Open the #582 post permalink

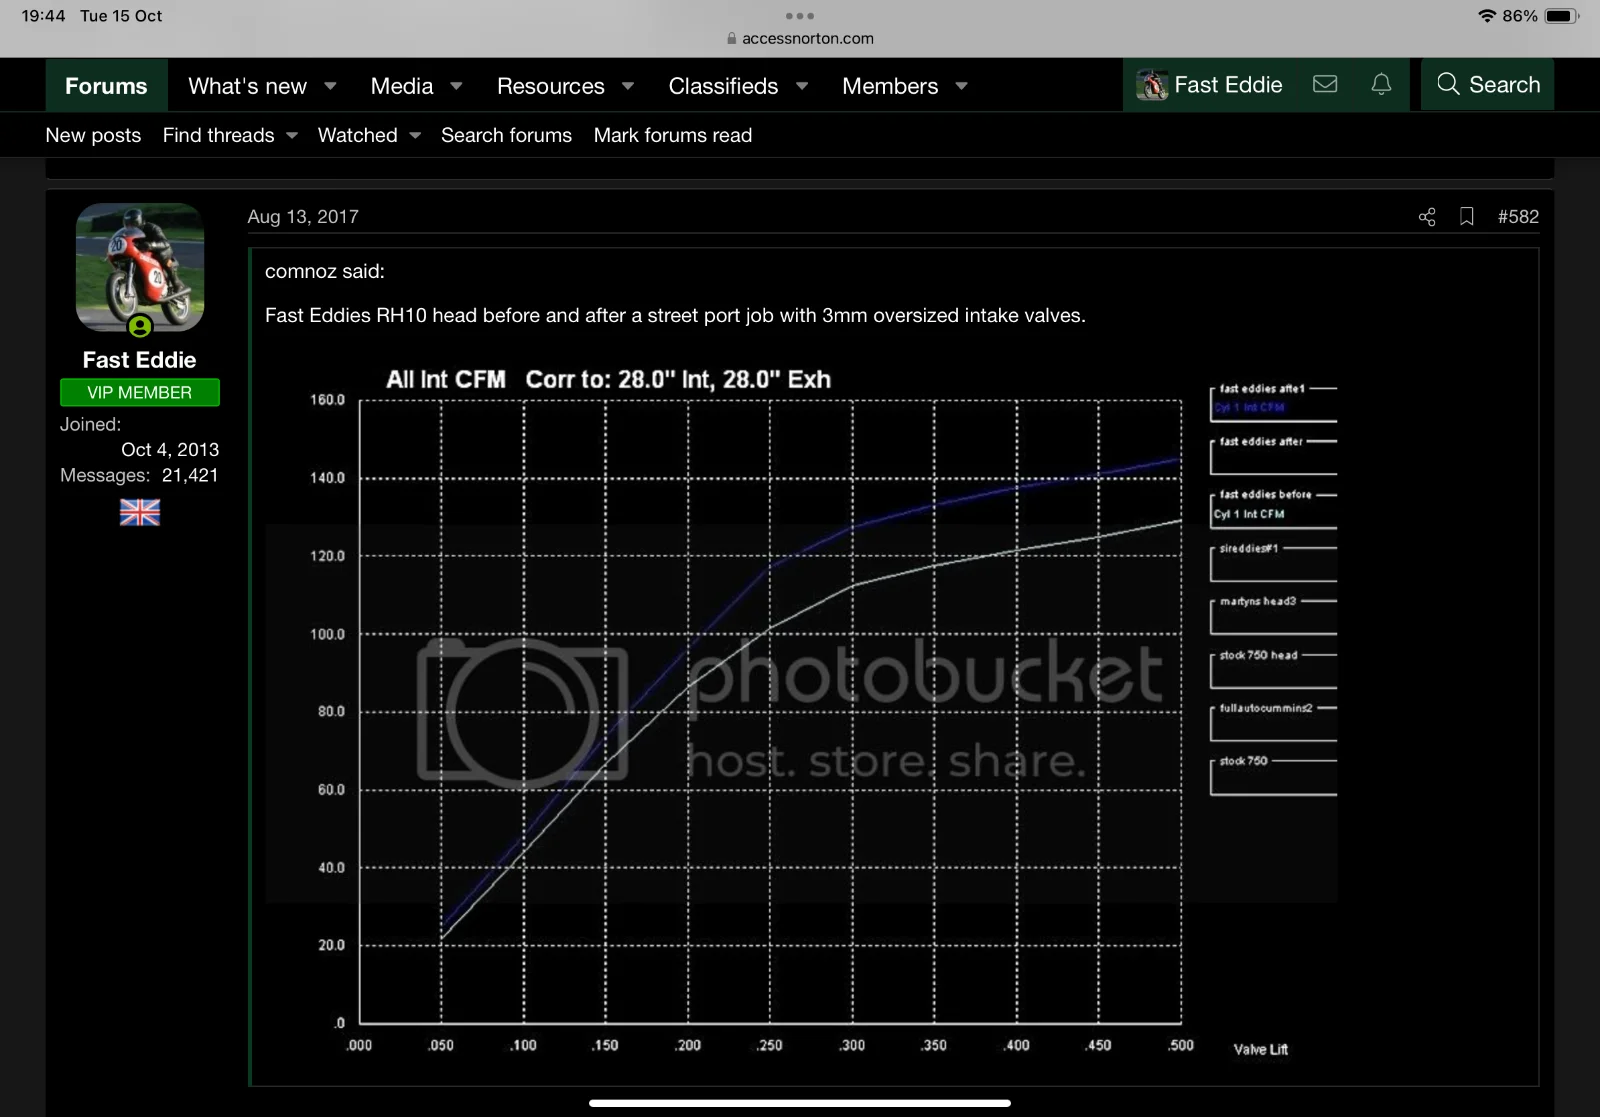(x=1517, y=217)
